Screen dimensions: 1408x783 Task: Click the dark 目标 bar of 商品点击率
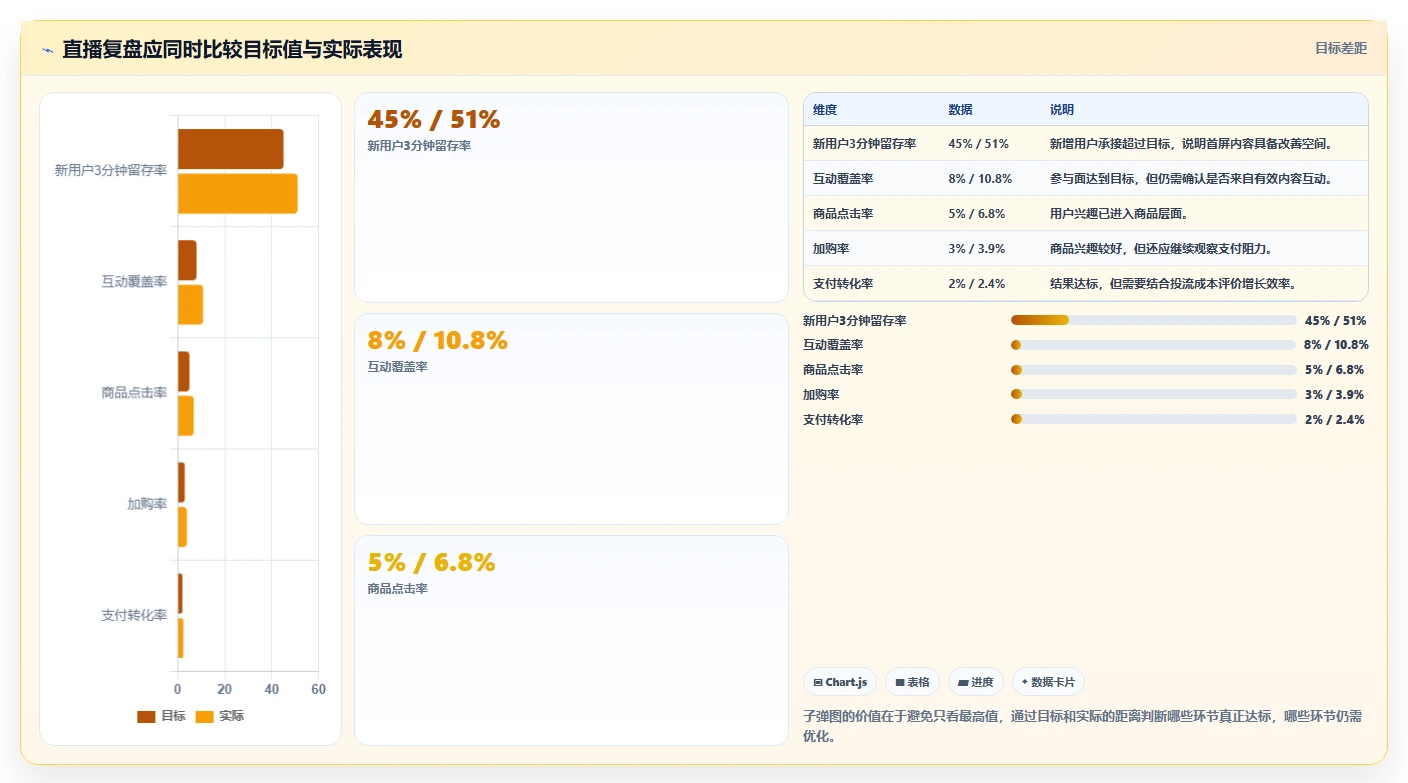tap(183, 371)
